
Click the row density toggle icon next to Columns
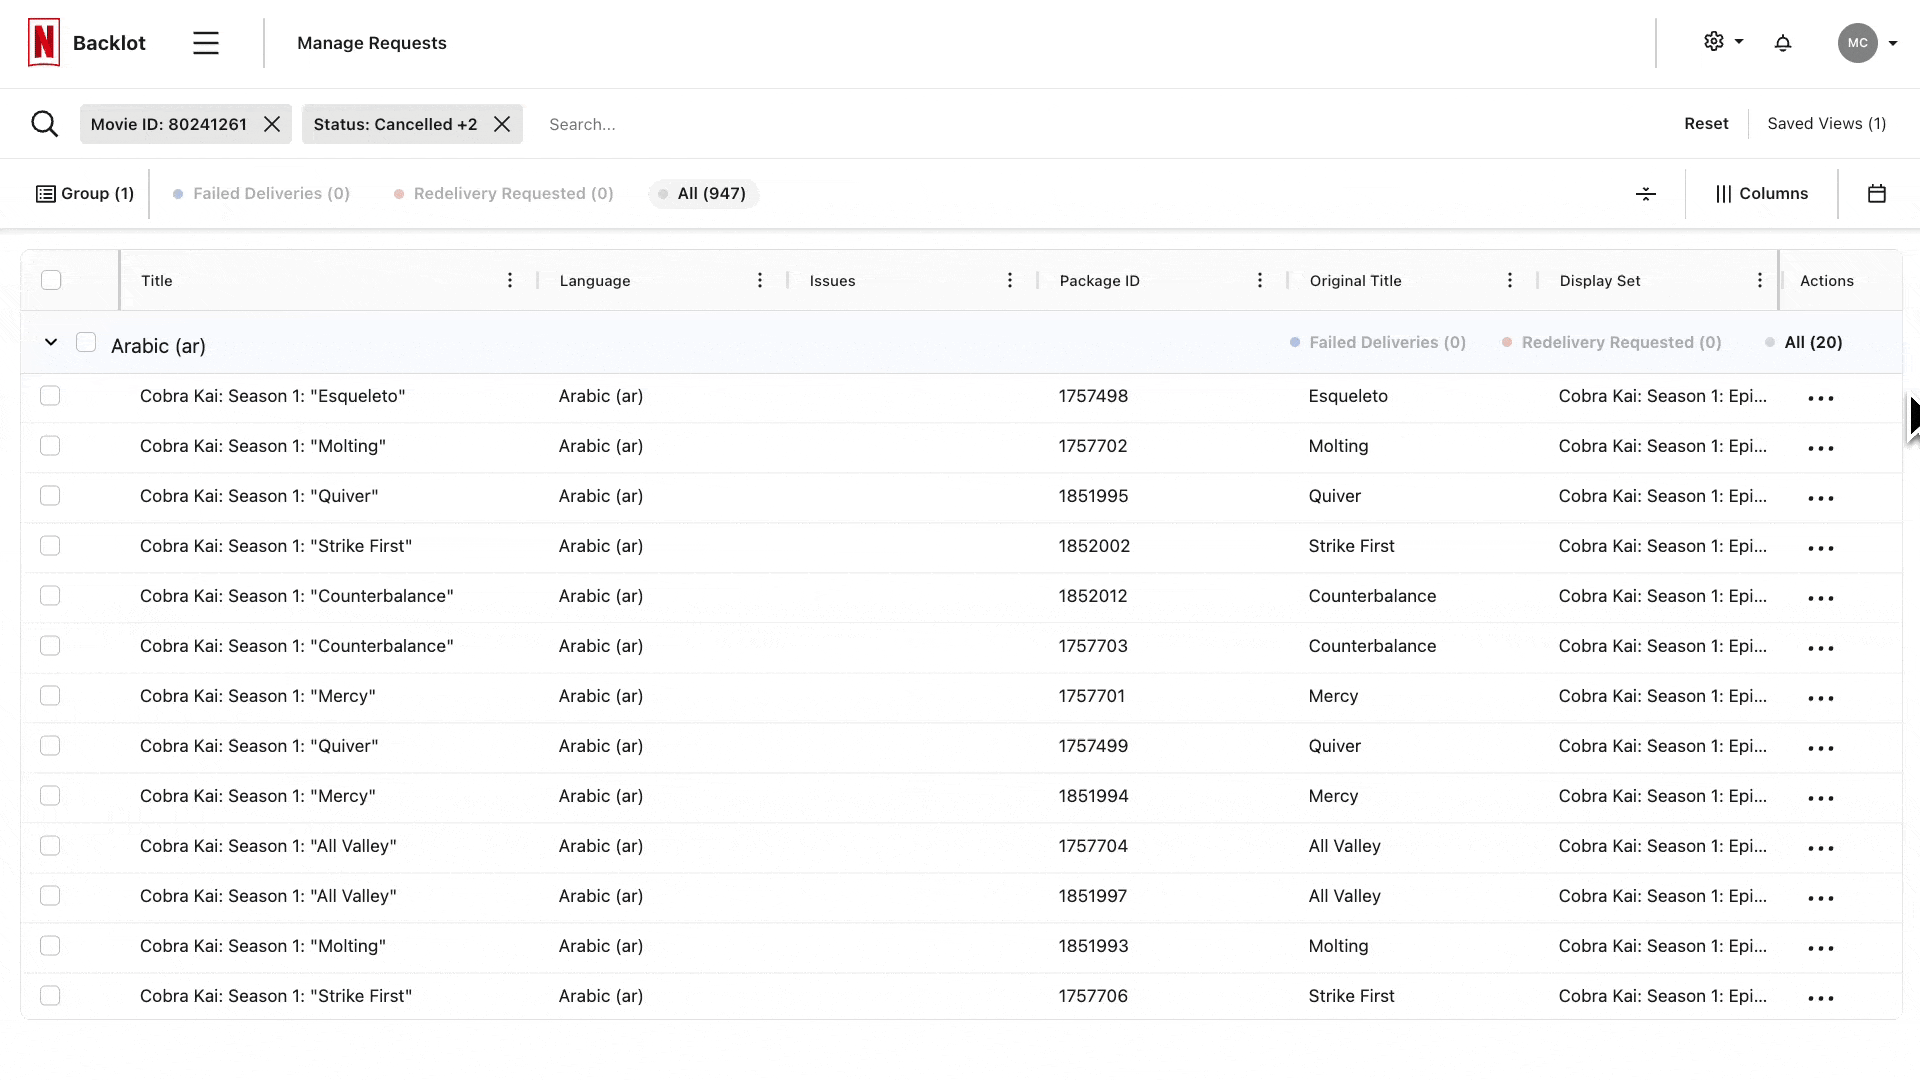pyautogui.click(x=1646, y=193)
